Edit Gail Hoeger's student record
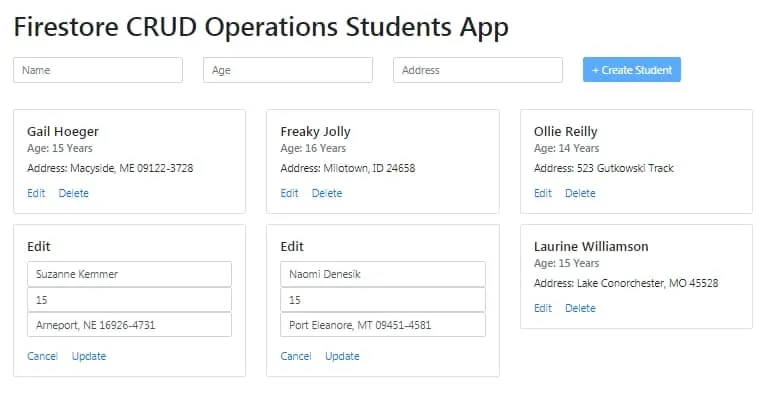Screen dimensions: 781x404 click(x=36, y=193)
